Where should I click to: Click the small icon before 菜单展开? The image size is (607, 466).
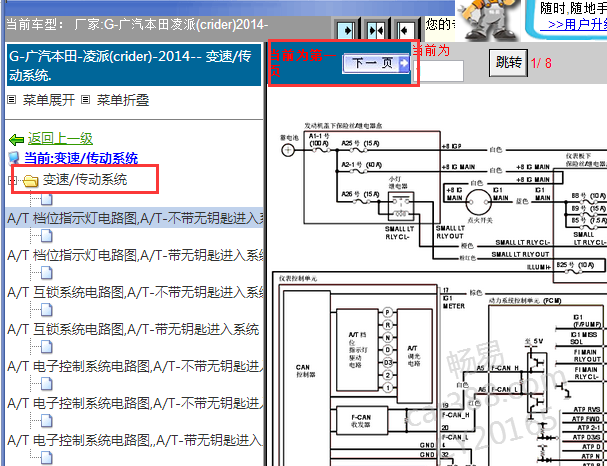click(x=12, y=100)
